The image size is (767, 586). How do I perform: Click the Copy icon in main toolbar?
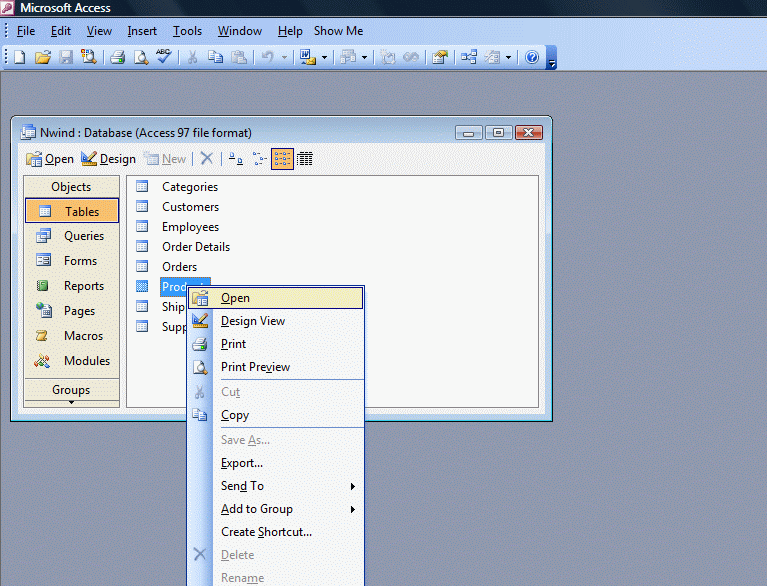[x=215, y=57]
